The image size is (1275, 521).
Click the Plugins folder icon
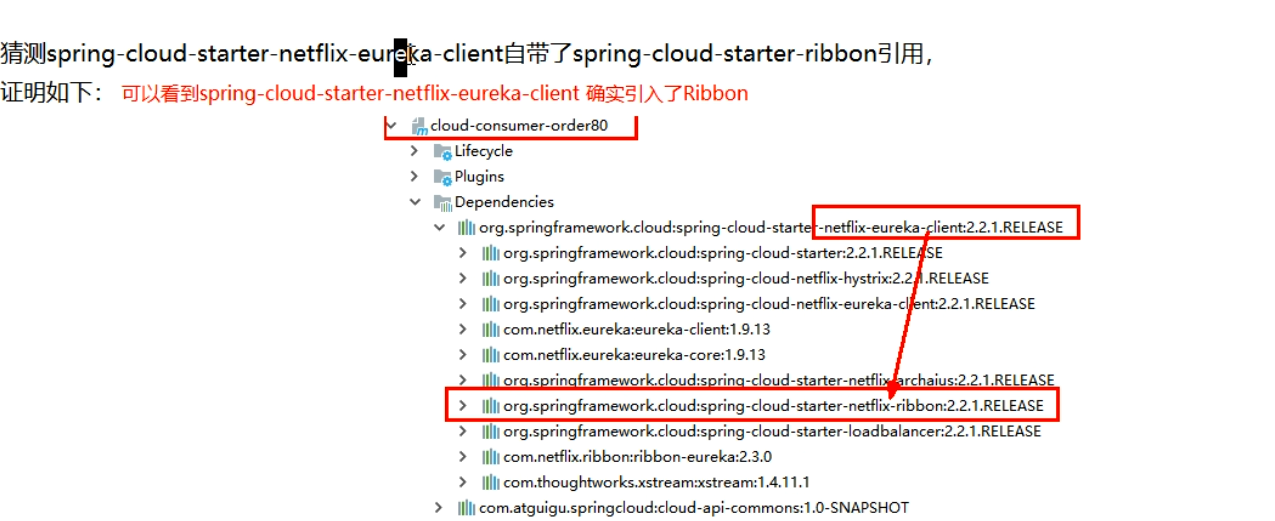click(442, 177)
